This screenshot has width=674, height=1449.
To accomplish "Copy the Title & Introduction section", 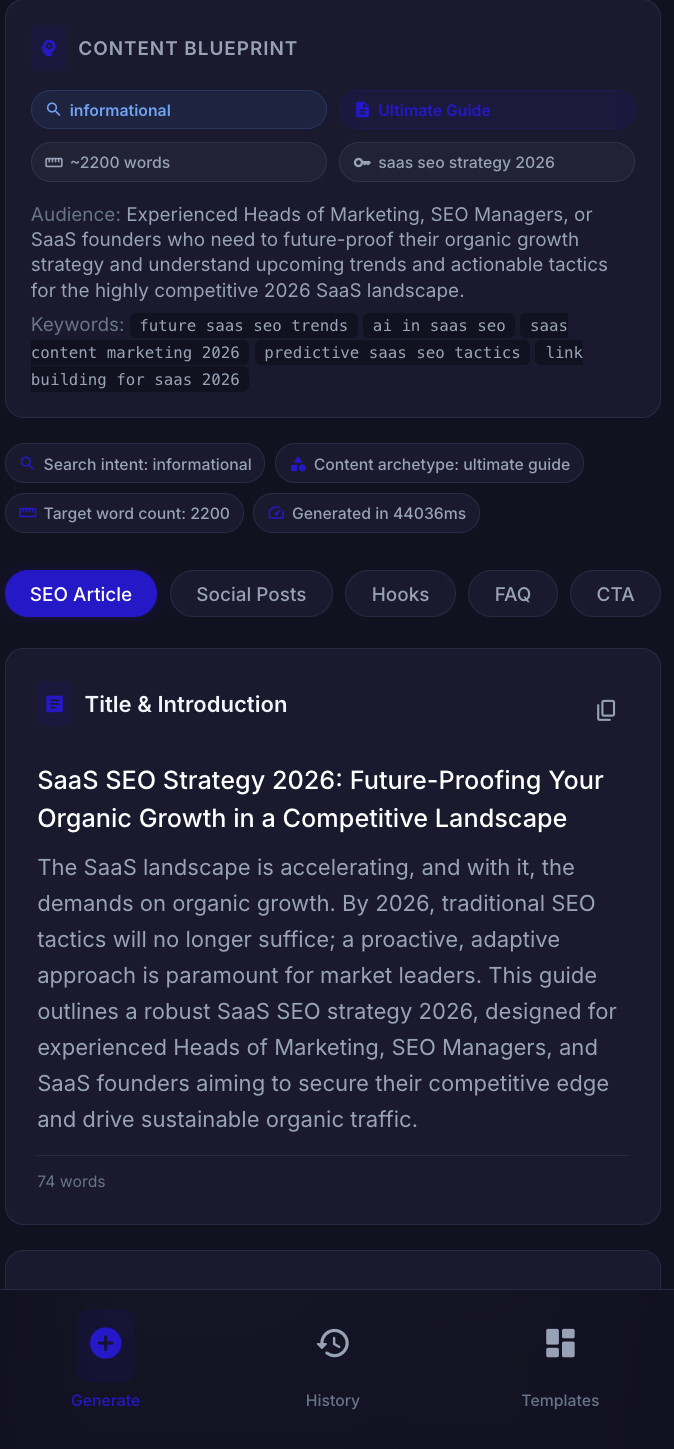I will [x=606, y=710].
